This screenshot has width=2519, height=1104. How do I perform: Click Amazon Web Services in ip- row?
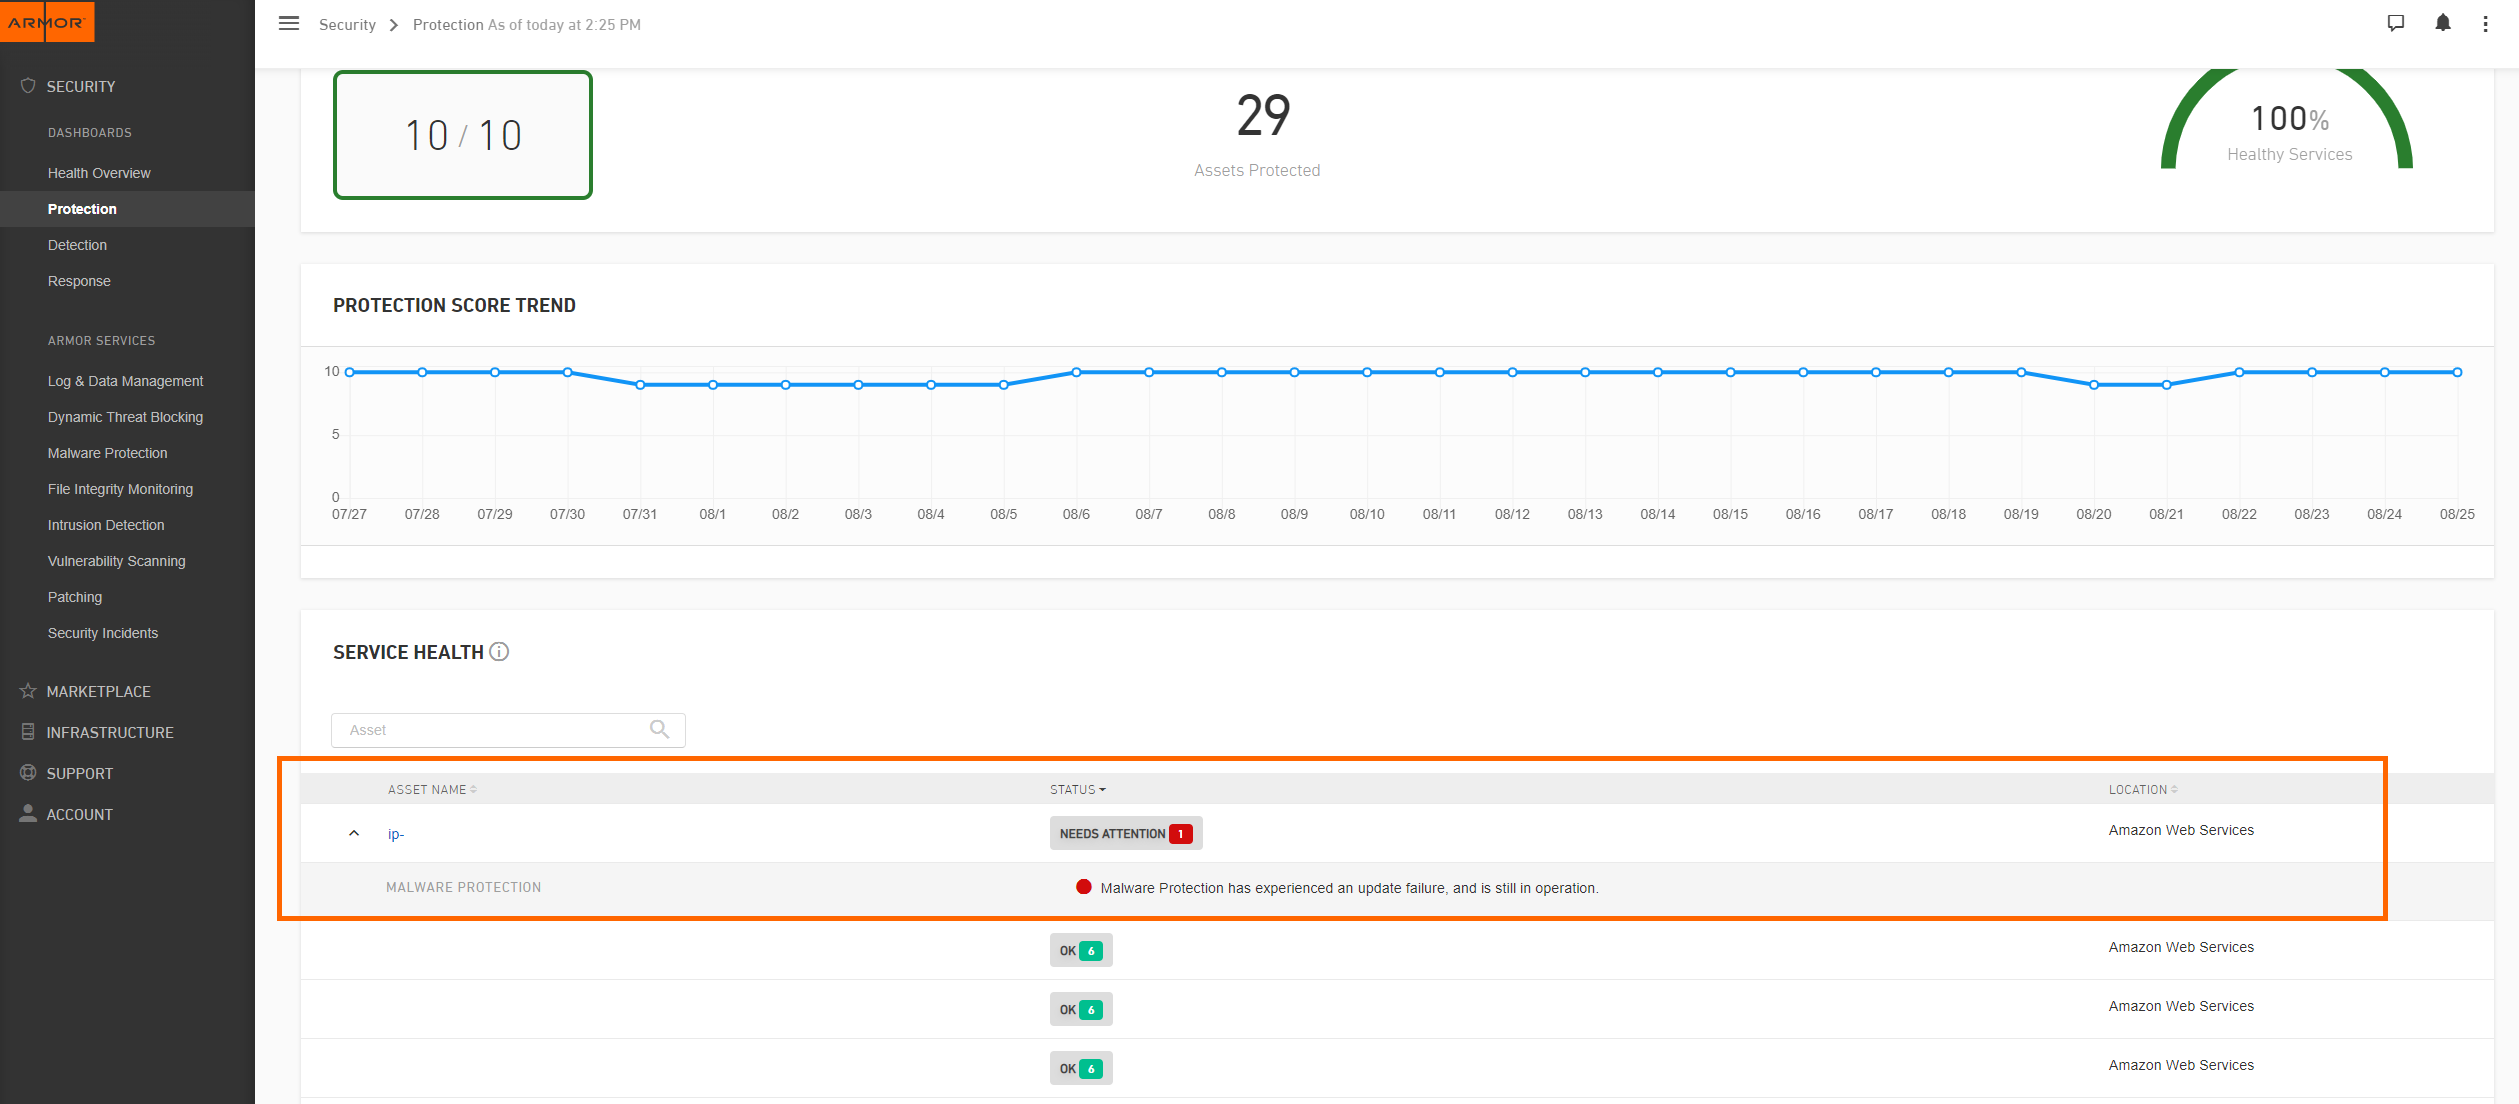click(2181, 830)
